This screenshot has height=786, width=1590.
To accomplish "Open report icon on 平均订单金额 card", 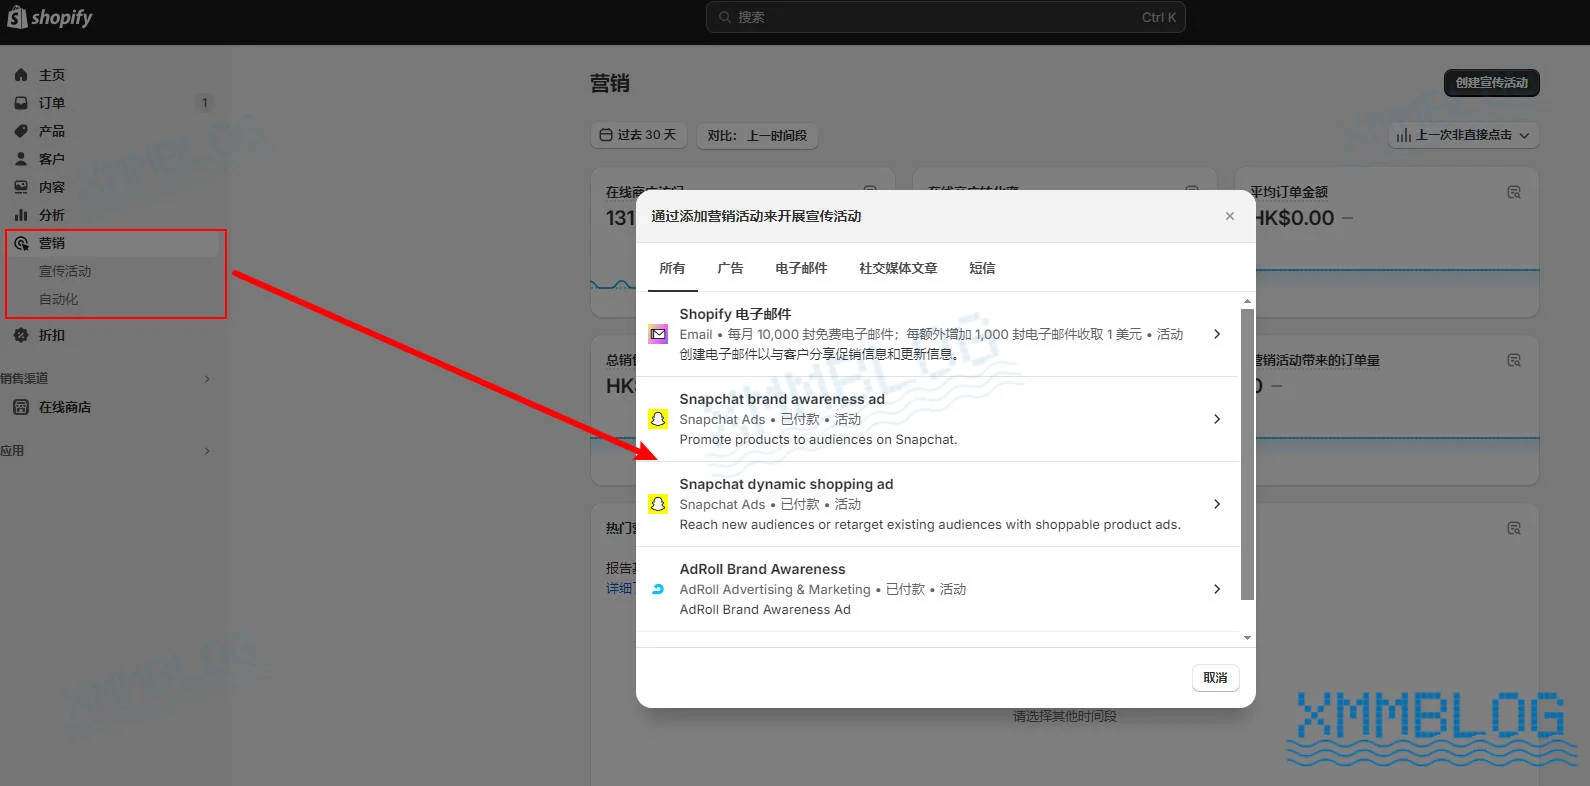I will 1514,192.
